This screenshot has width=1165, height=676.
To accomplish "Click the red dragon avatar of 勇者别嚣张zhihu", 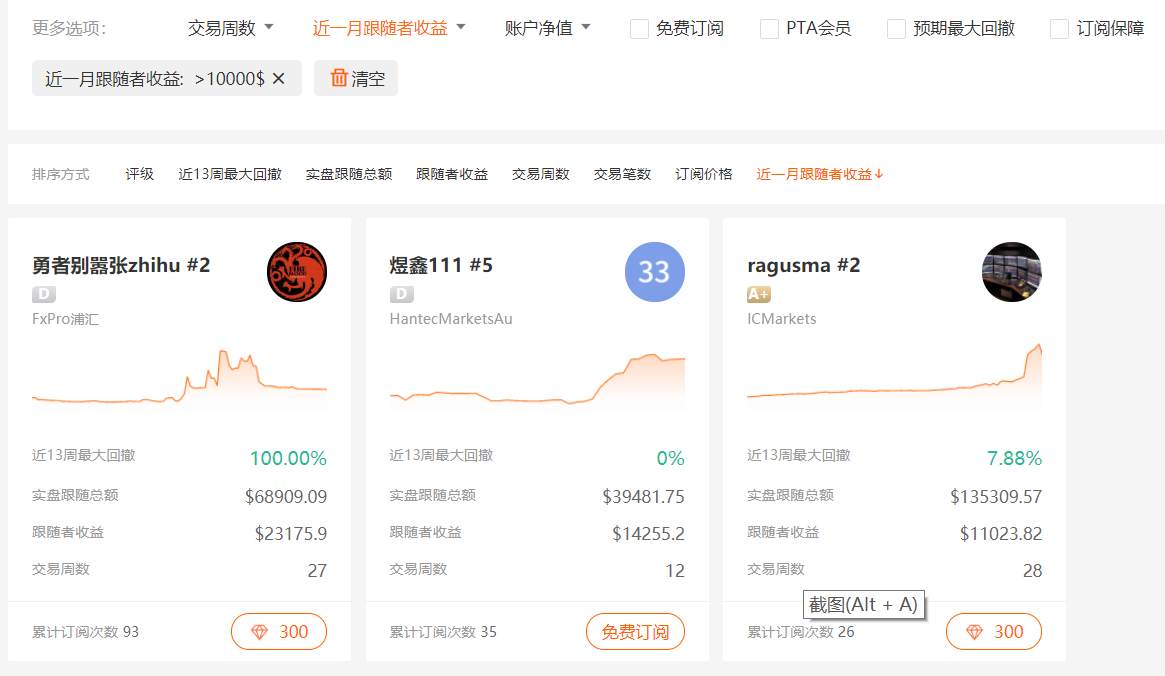I will (297, 272).
